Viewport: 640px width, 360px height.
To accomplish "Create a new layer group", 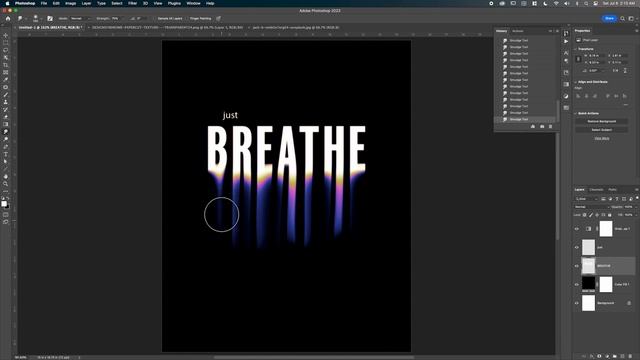I will 615,356.
